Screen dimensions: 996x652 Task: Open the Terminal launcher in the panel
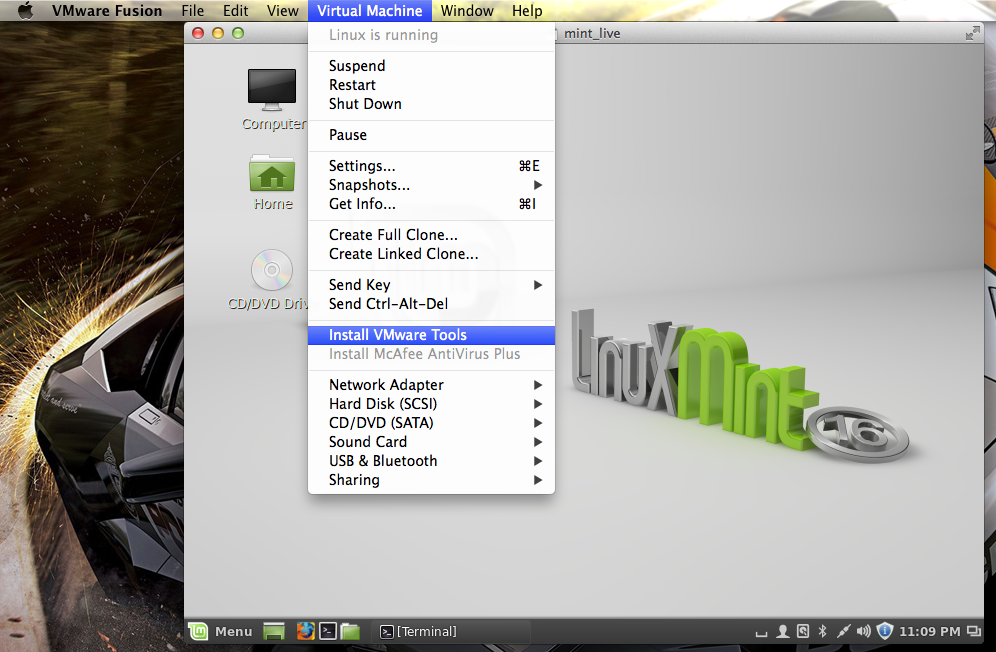327,631
